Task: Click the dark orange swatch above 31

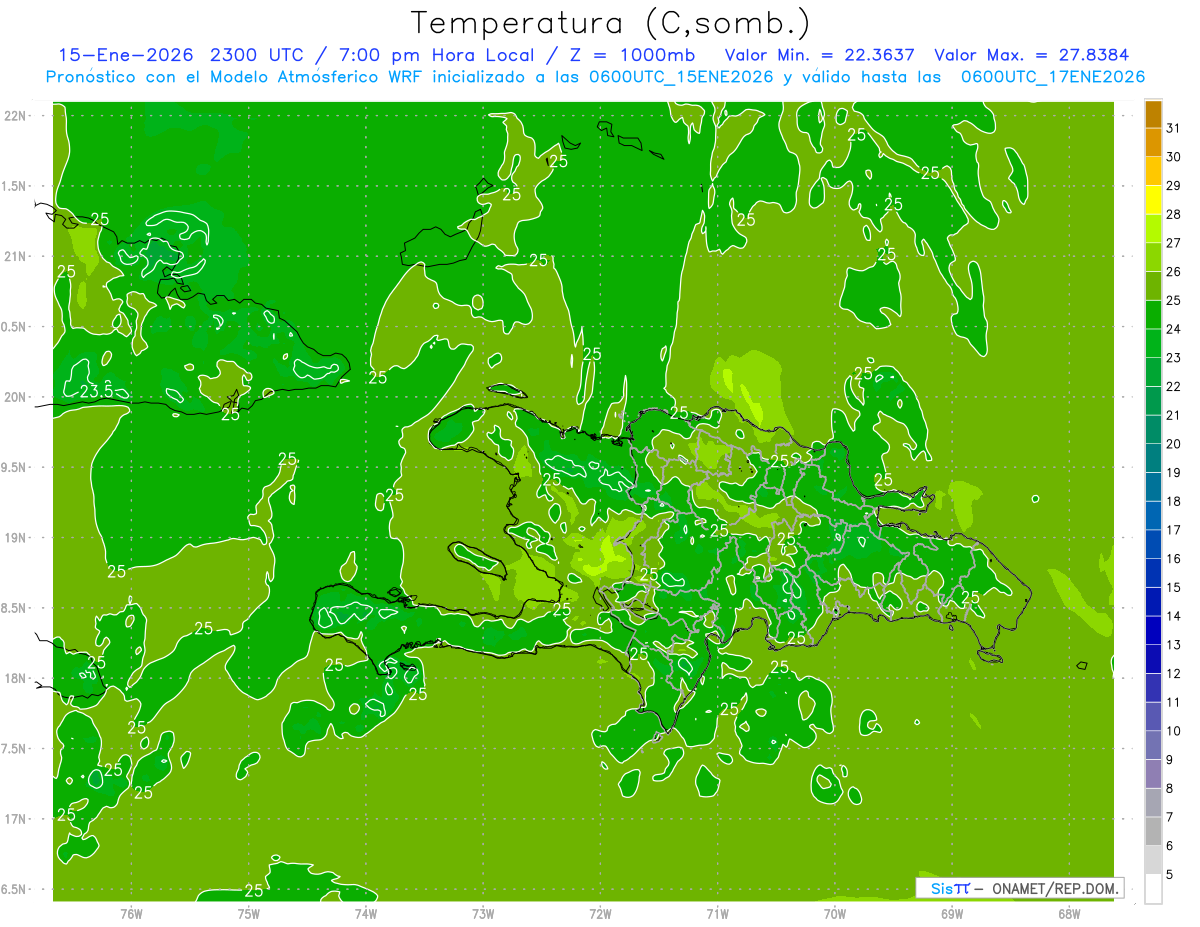Action: (x=1153, y=114)
